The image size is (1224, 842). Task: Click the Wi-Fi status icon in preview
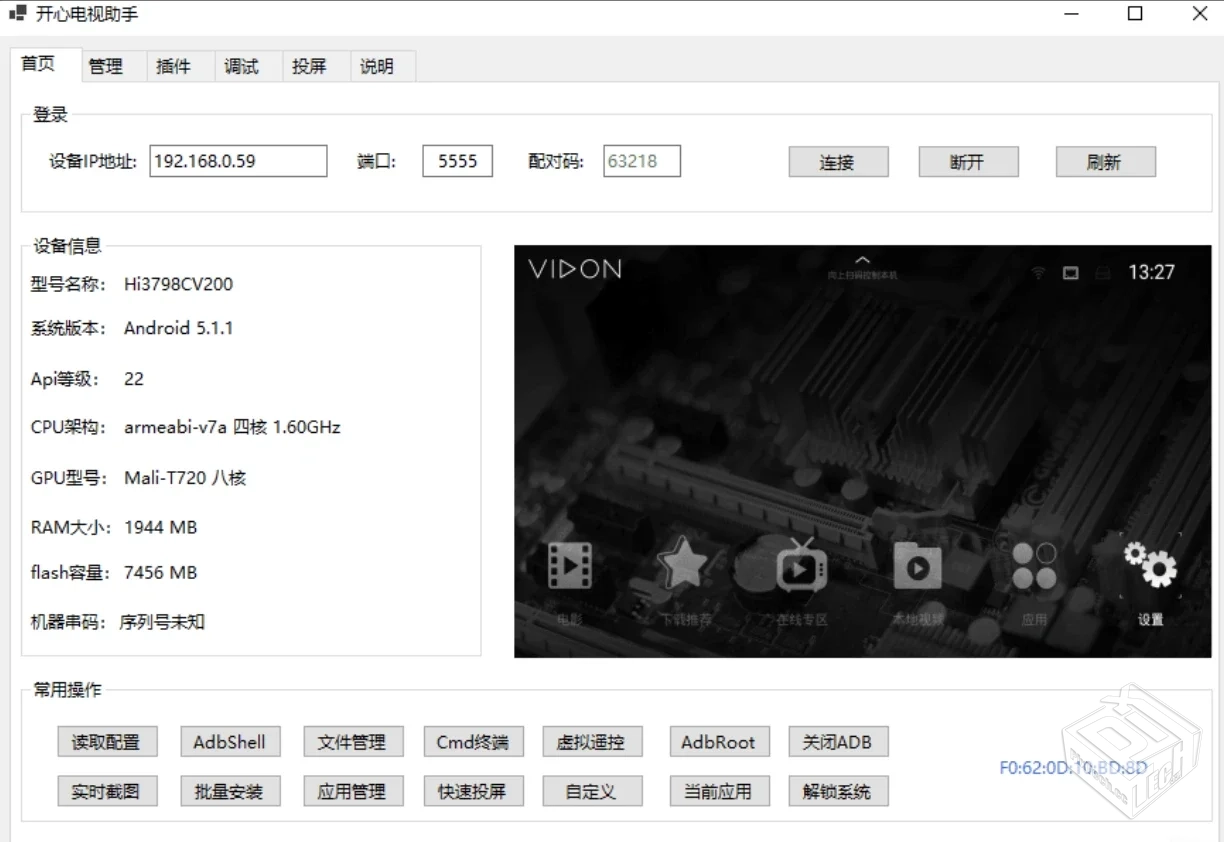(x=1039, y=273)
